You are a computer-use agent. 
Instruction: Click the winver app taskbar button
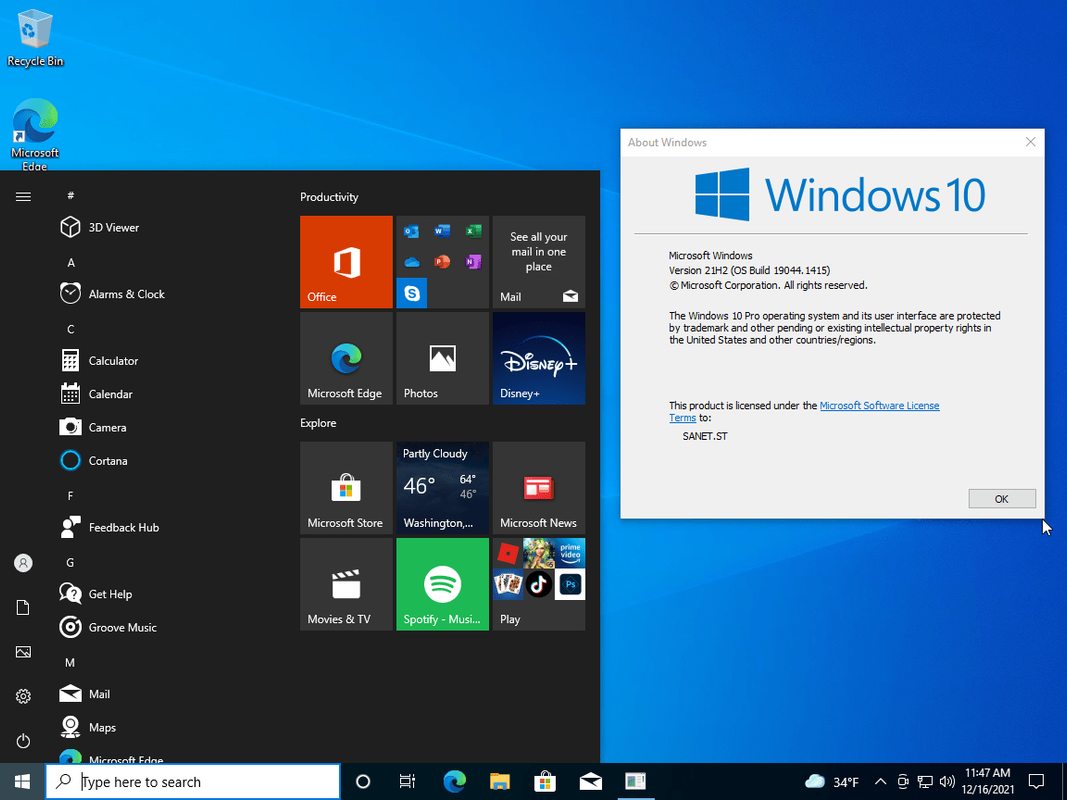(x=636, y=782)
